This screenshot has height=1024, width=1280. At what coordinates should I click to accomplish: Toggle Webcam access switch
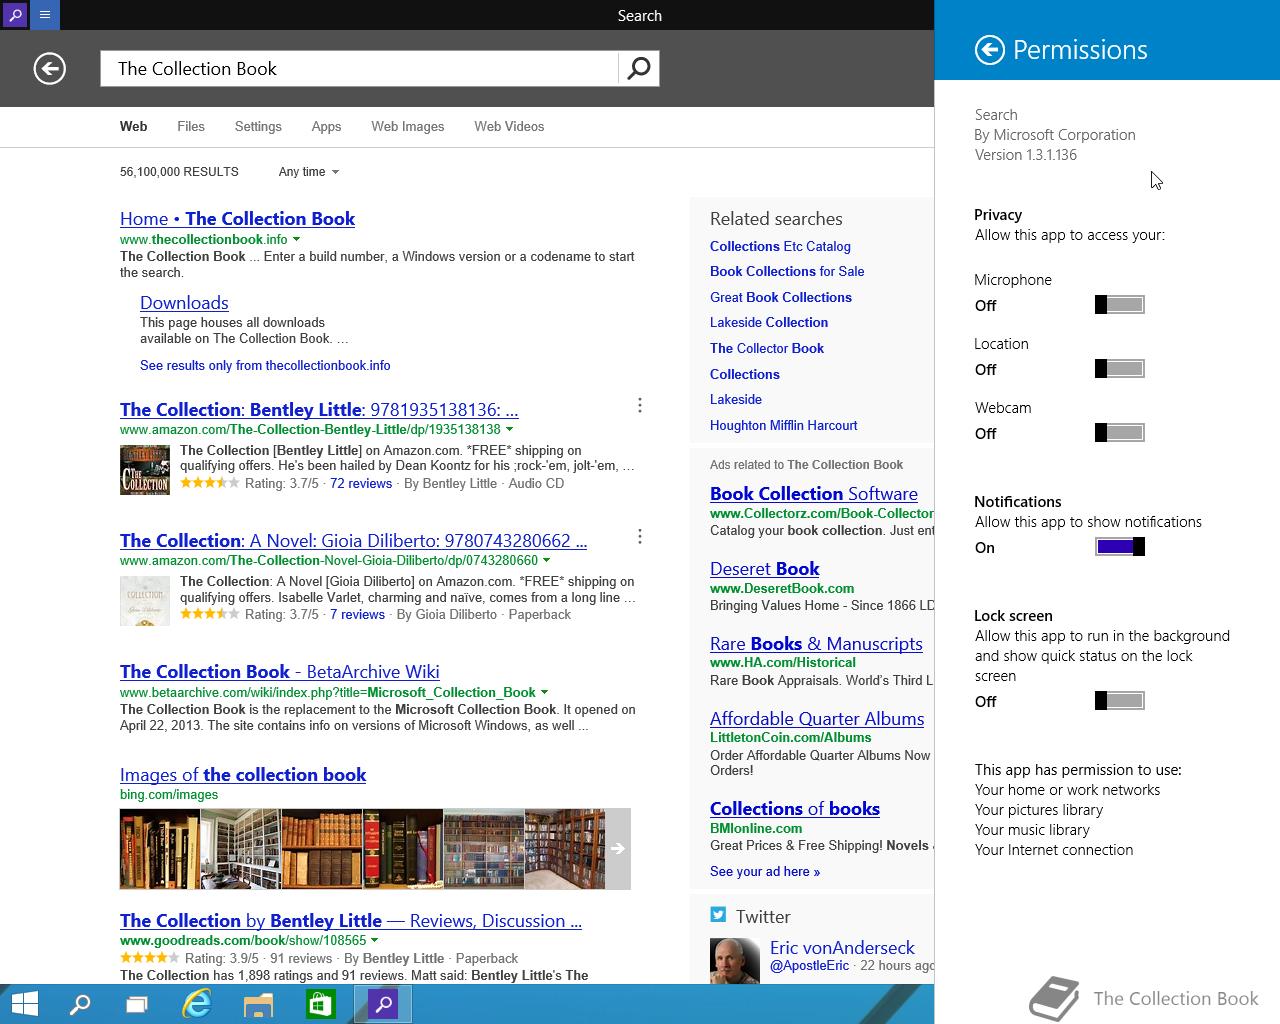click(x=1120, y=433)
